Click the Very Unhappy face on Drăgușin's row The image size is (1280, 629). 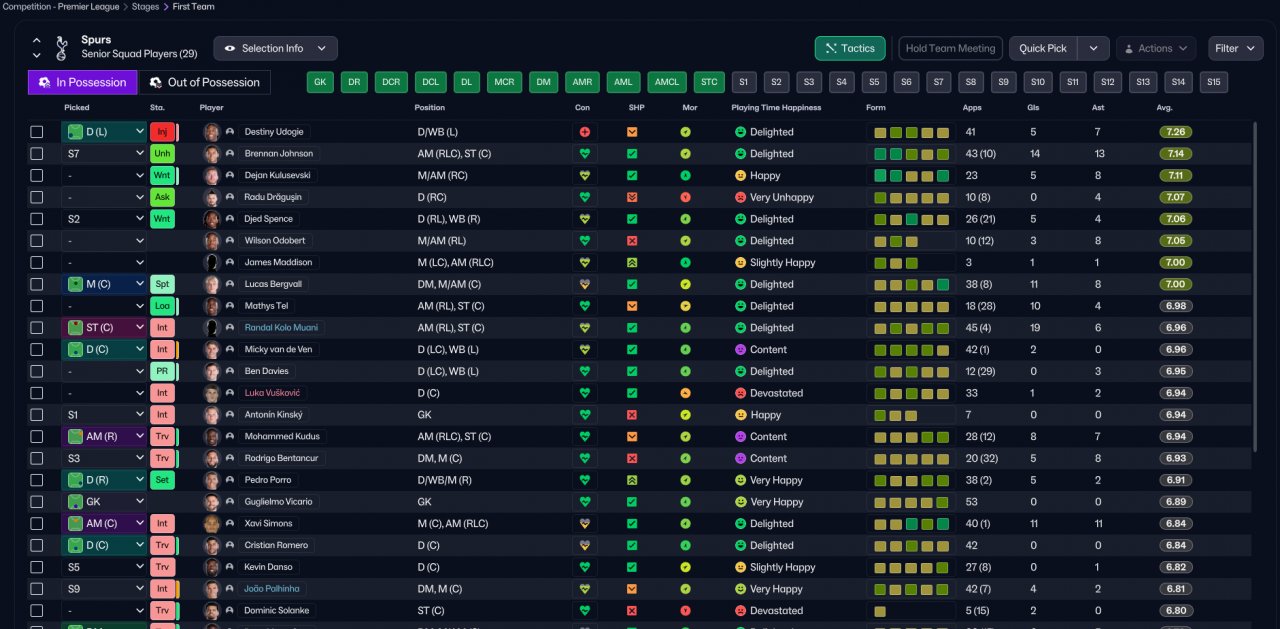click(x=741, y=197)
